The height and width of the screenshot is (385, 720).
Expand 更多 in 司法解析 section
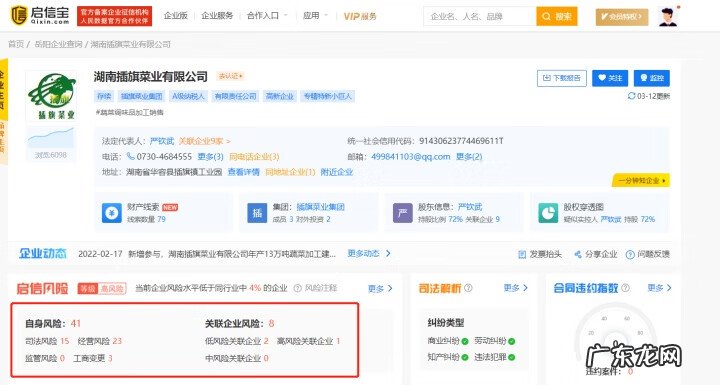516,288
